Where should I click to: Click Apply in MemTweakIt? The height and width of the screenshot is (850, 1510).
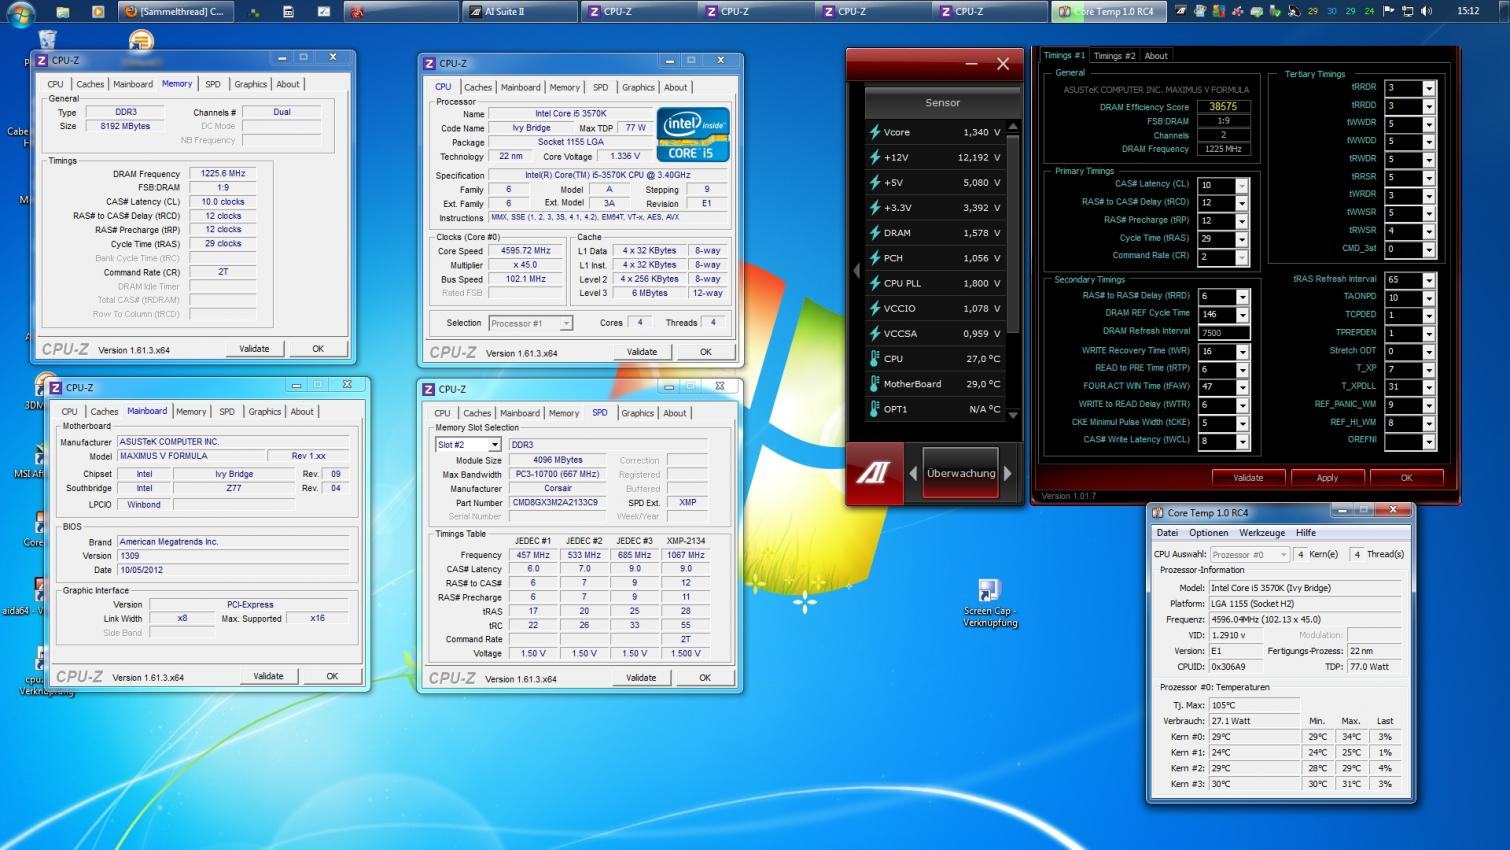1327,478
